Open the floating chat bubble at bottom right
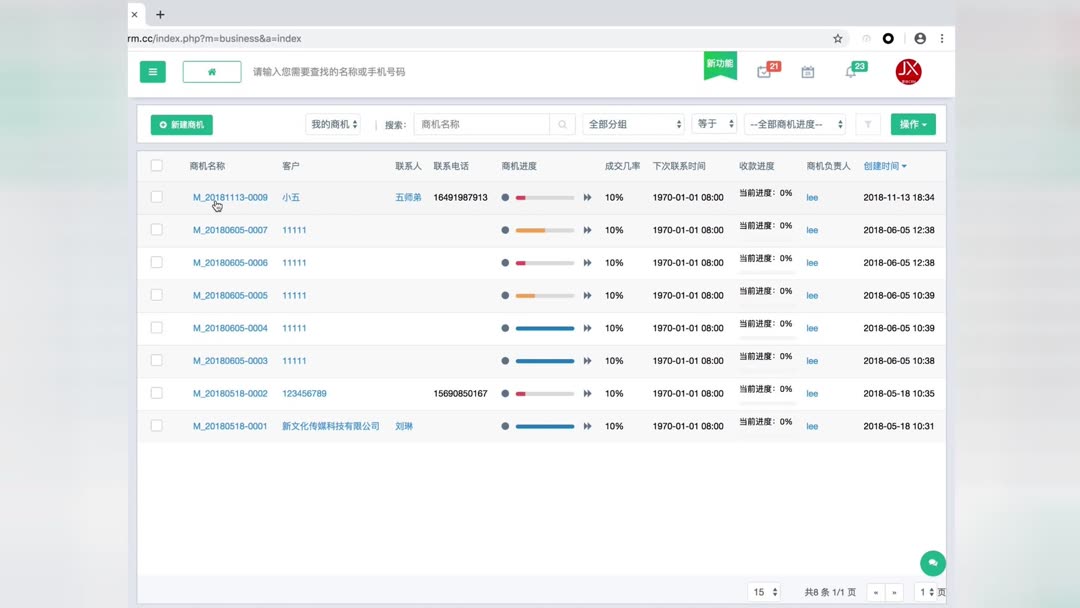The height and width of the screenshot is (608, 1080). (932, 563)
